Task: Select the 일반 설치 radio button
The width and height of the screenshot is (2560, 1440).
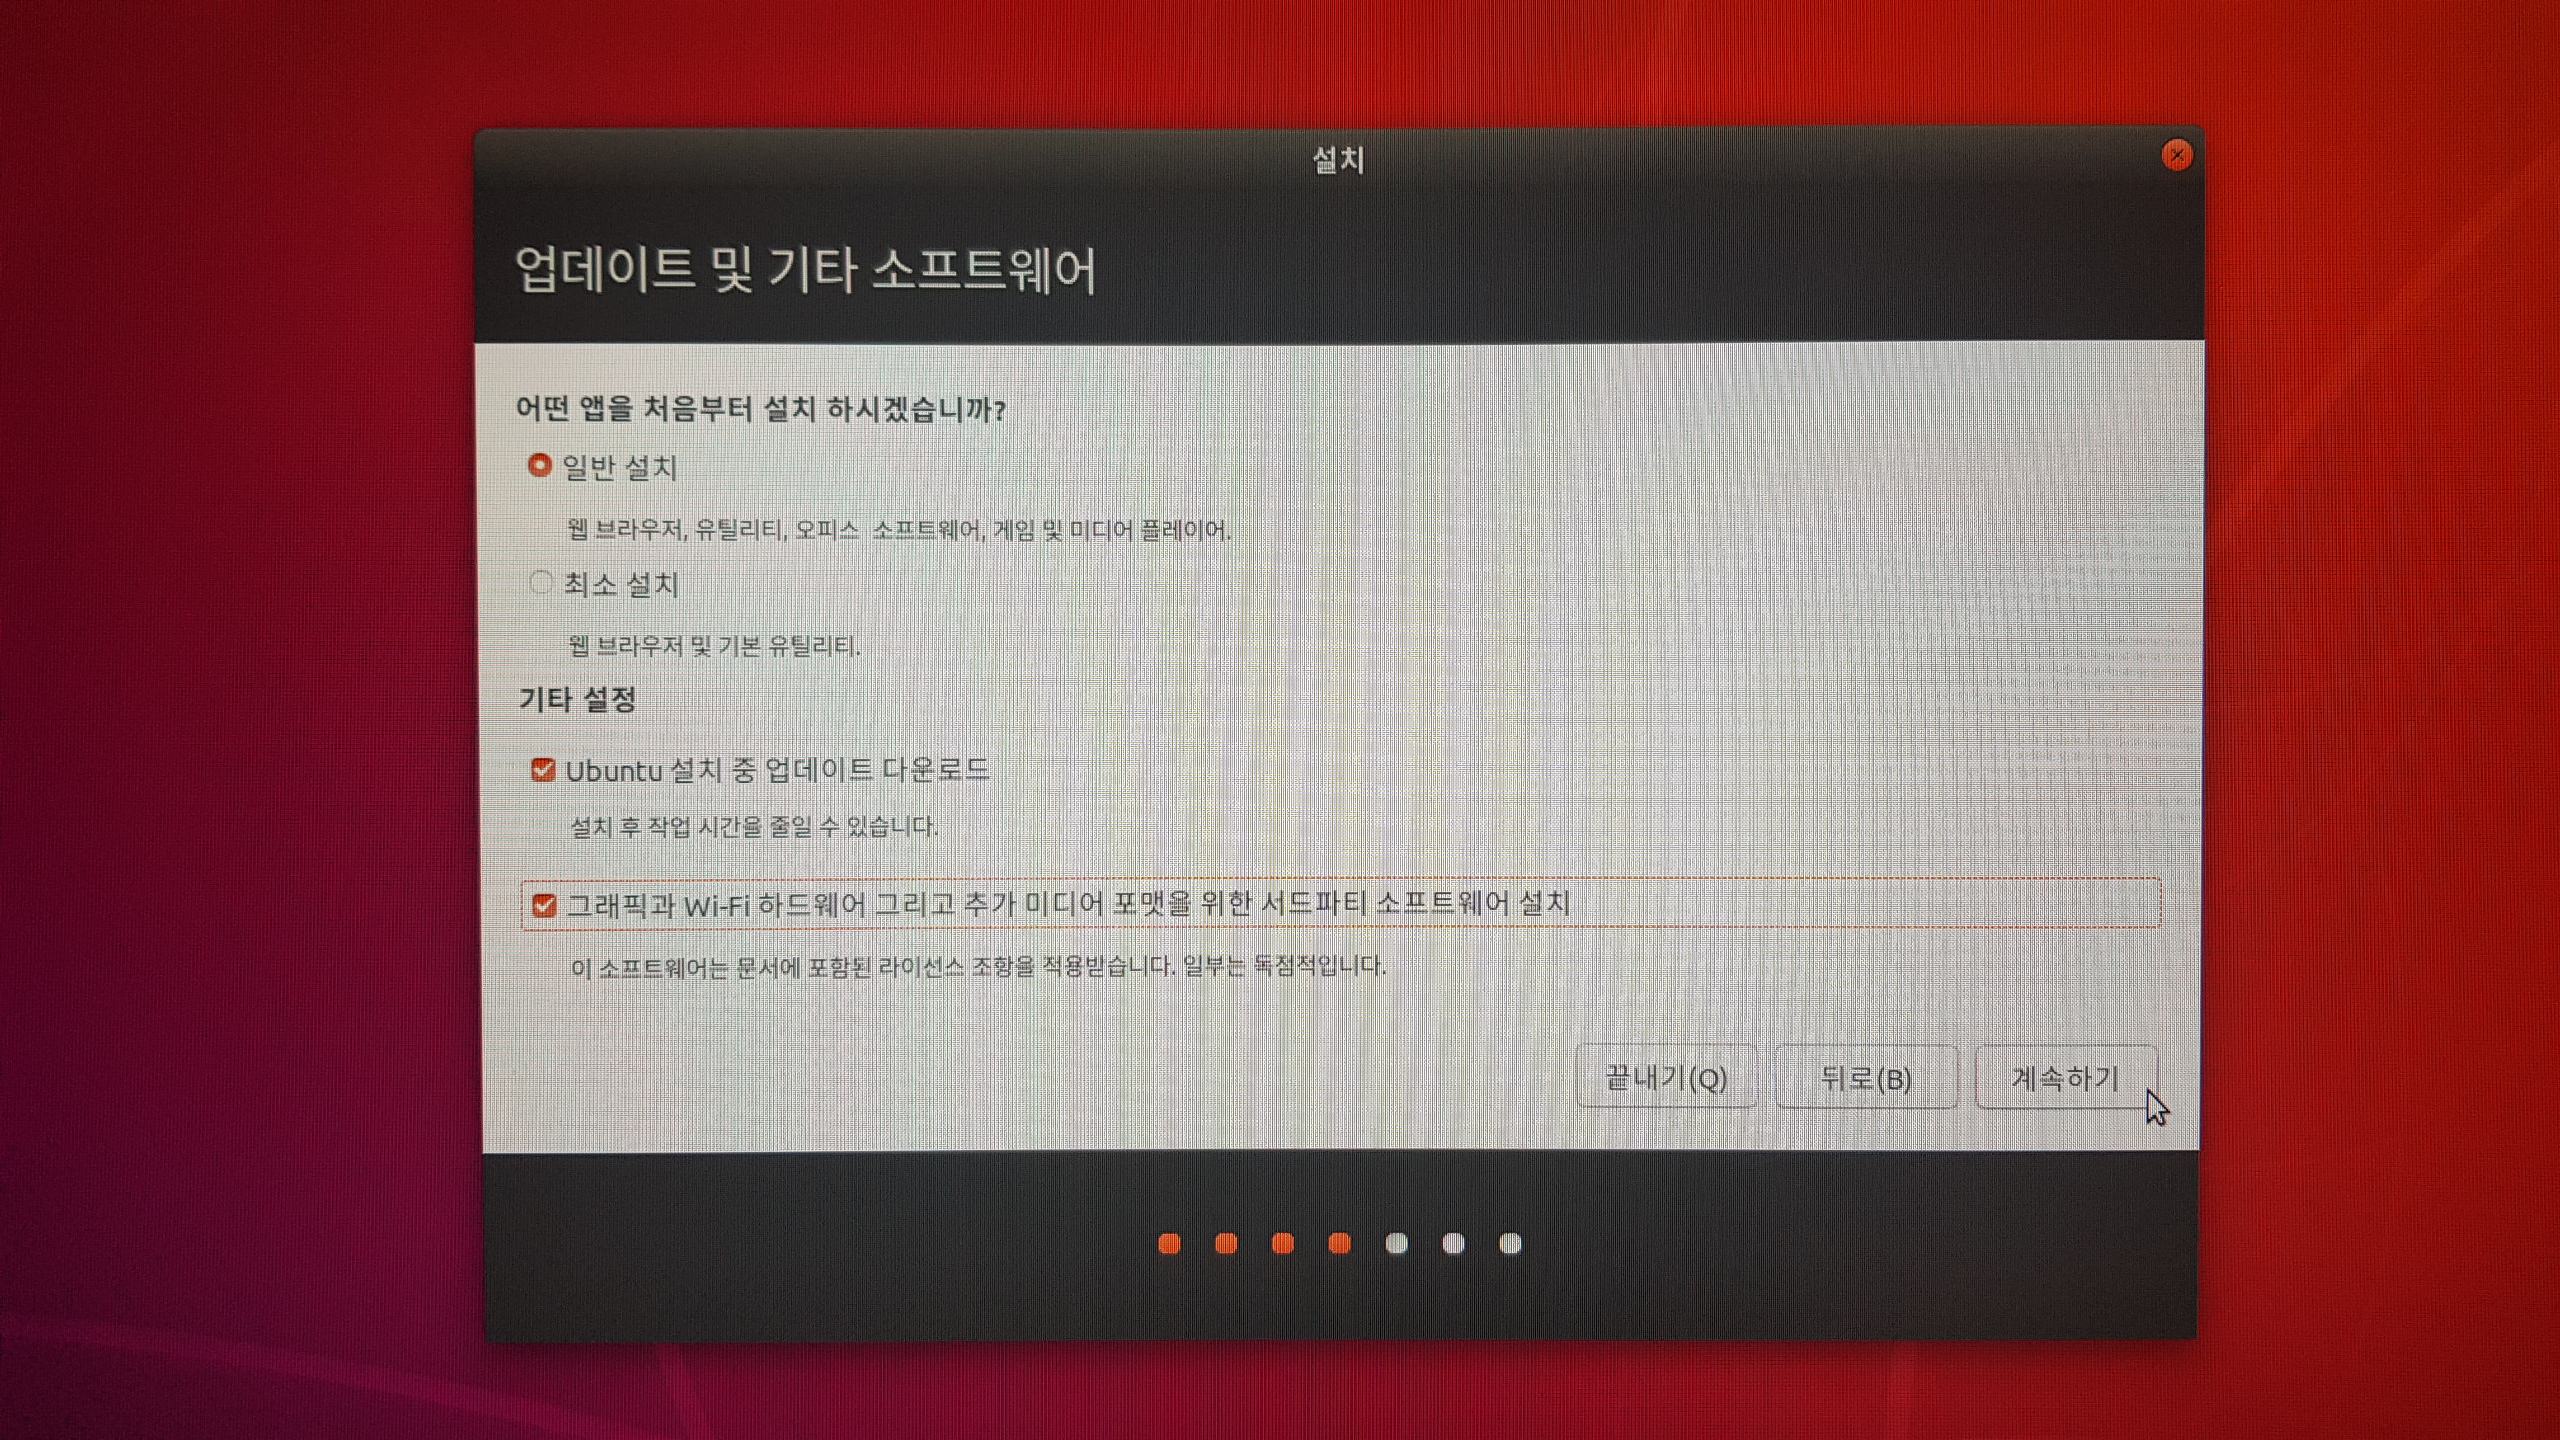Action: [x=540, y=466]
